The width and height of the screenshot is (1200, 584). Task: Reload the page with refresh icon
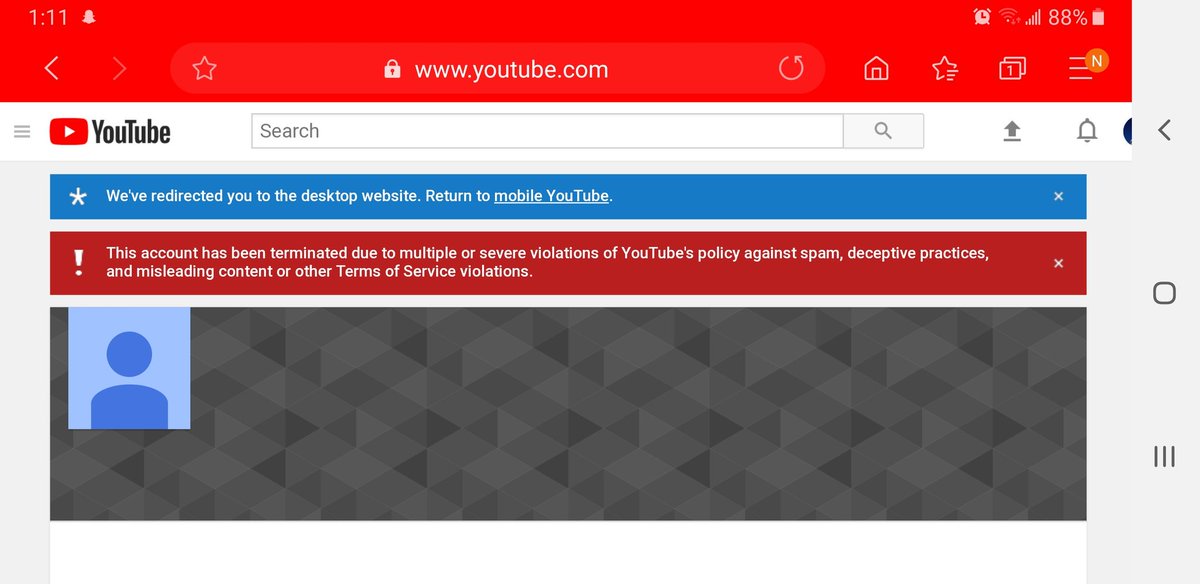point(791,68)
